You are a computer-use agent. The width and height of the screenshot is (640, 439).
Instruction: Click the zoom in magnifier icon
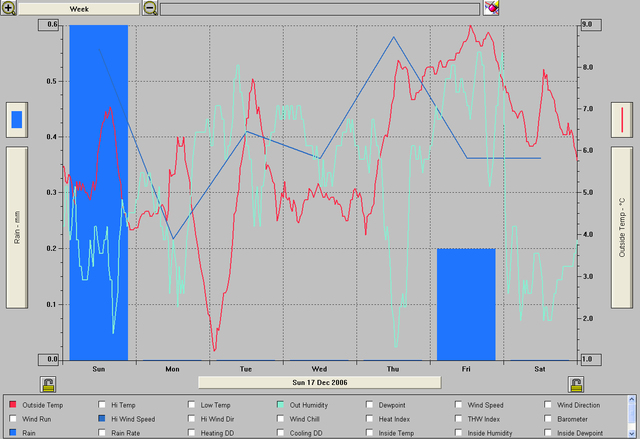click(x=8, y=8)
